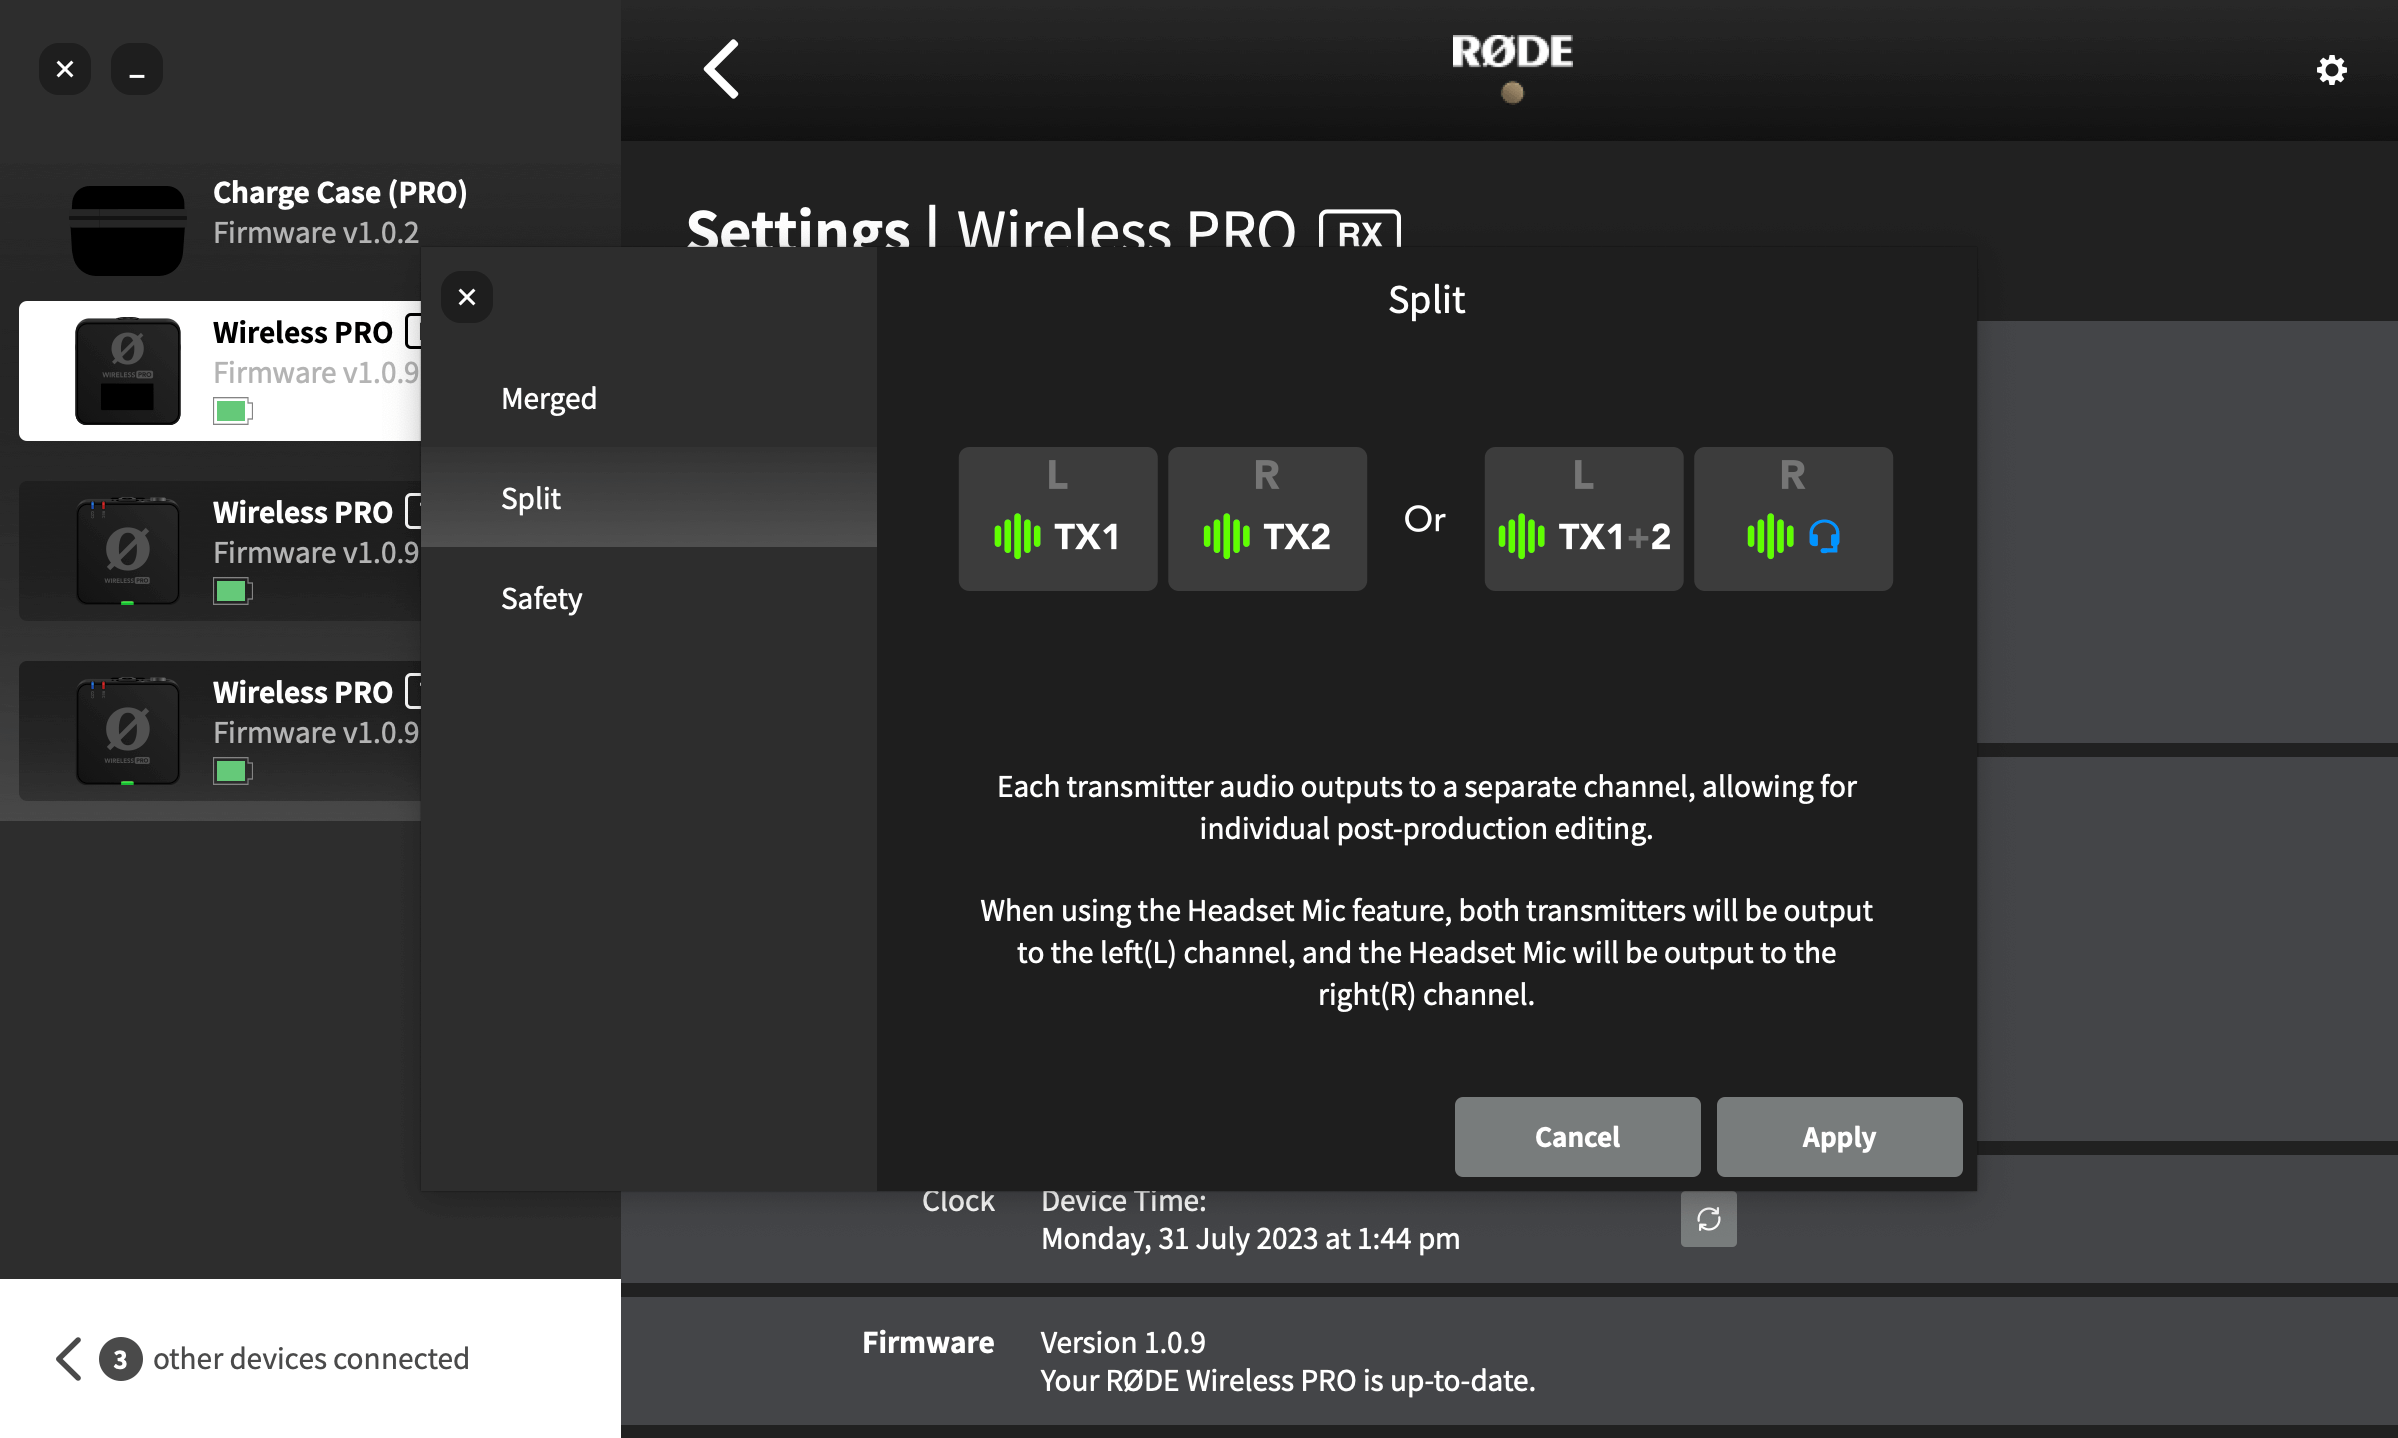Image resolution: width=2398 pixels, height=1438 pixels.
Task: Click the clock sync refresh icon
Action: click(1708, 1218)
